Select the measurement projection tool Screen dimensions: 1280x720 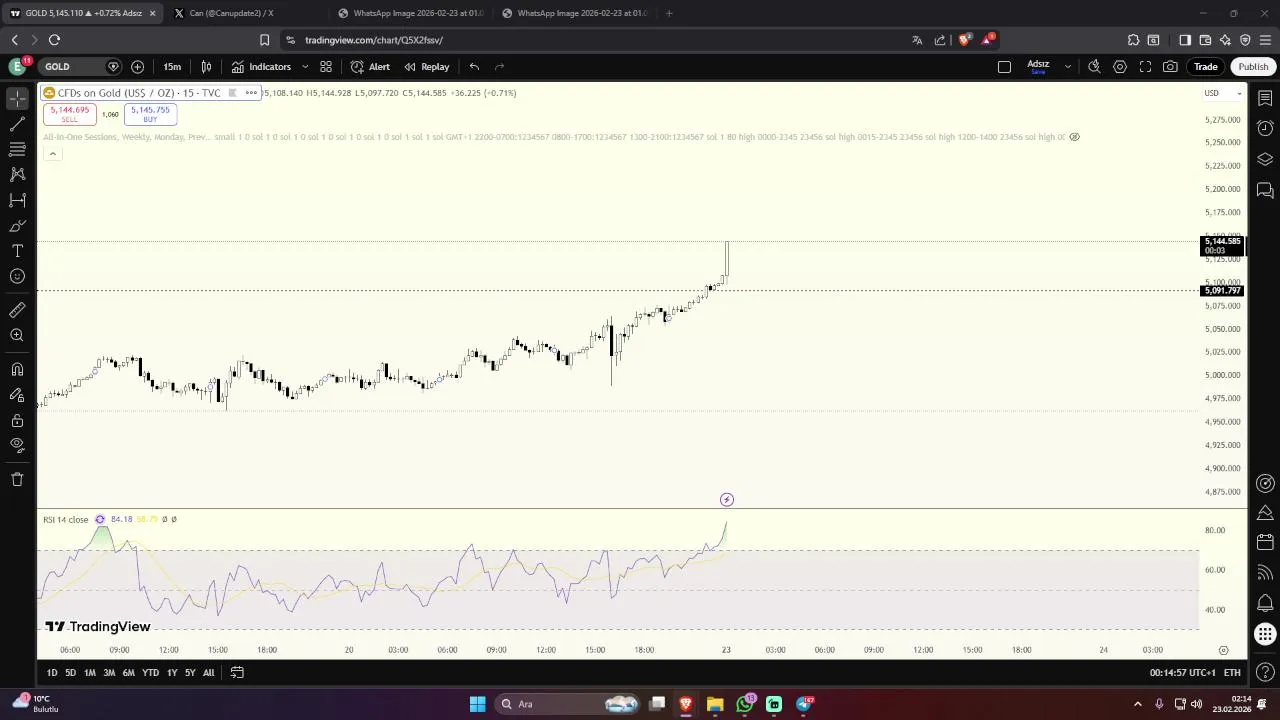pos(17,200)
